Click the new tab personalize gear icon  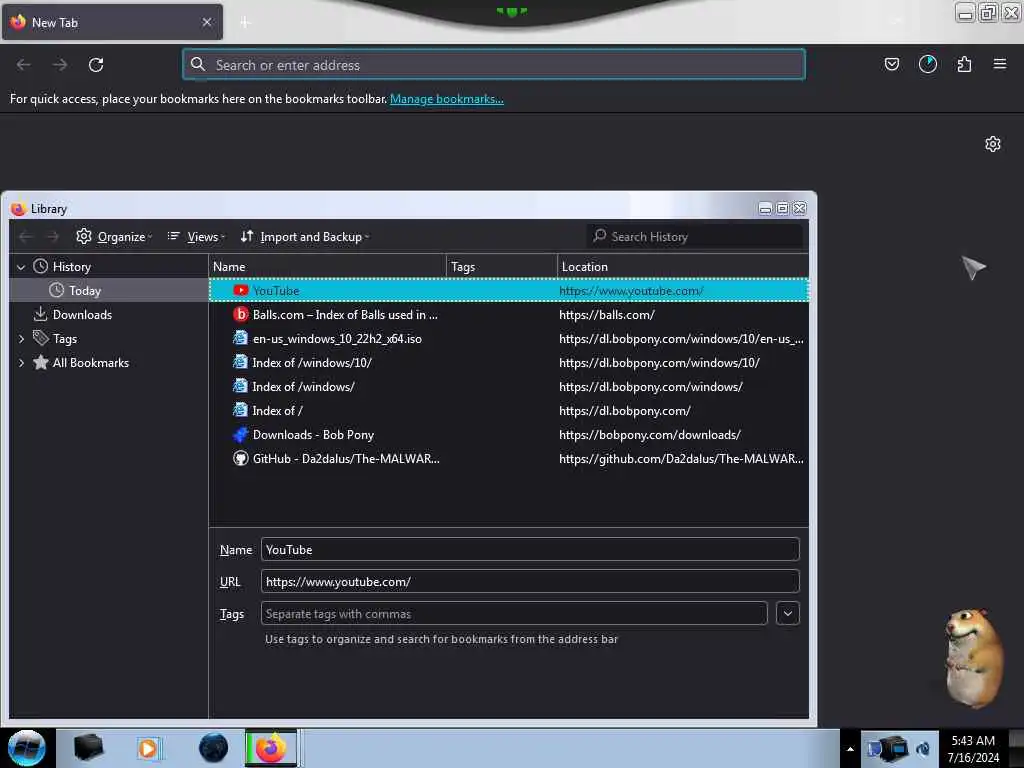click(x=993, y=144)
